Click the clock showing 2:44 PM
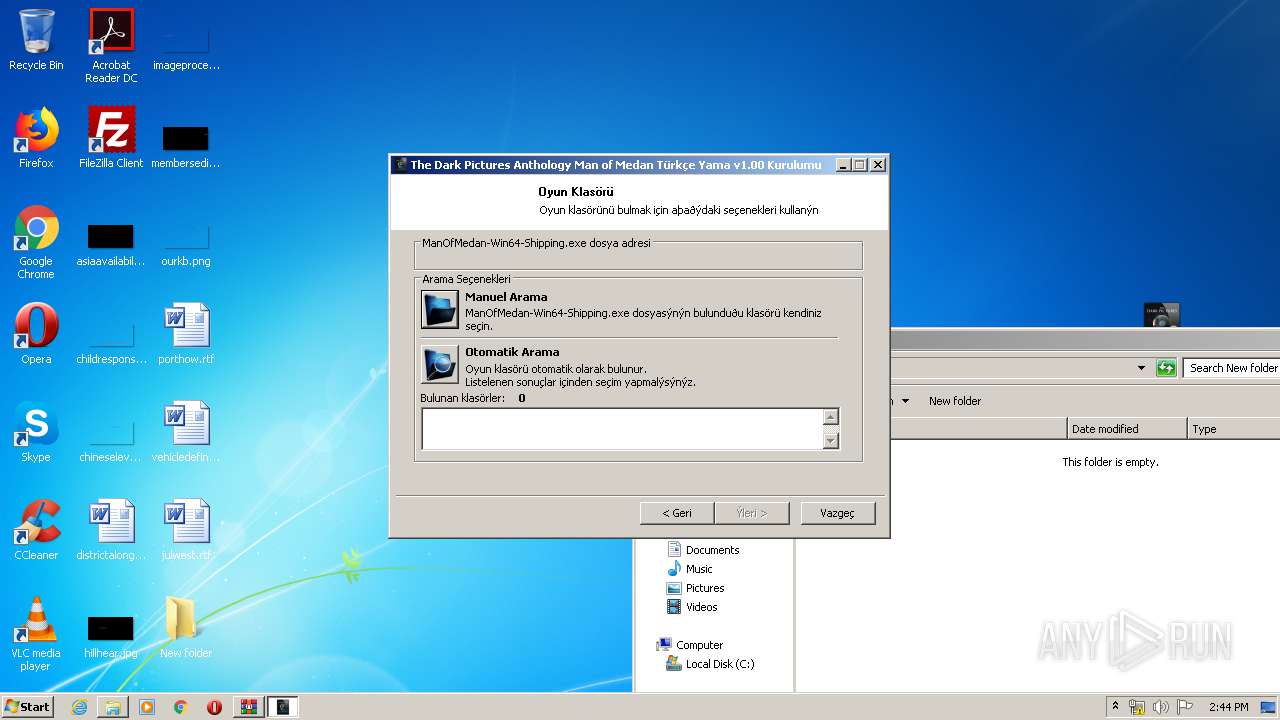The width and height of the screenshot is (1280, 720). [1228, 707]
